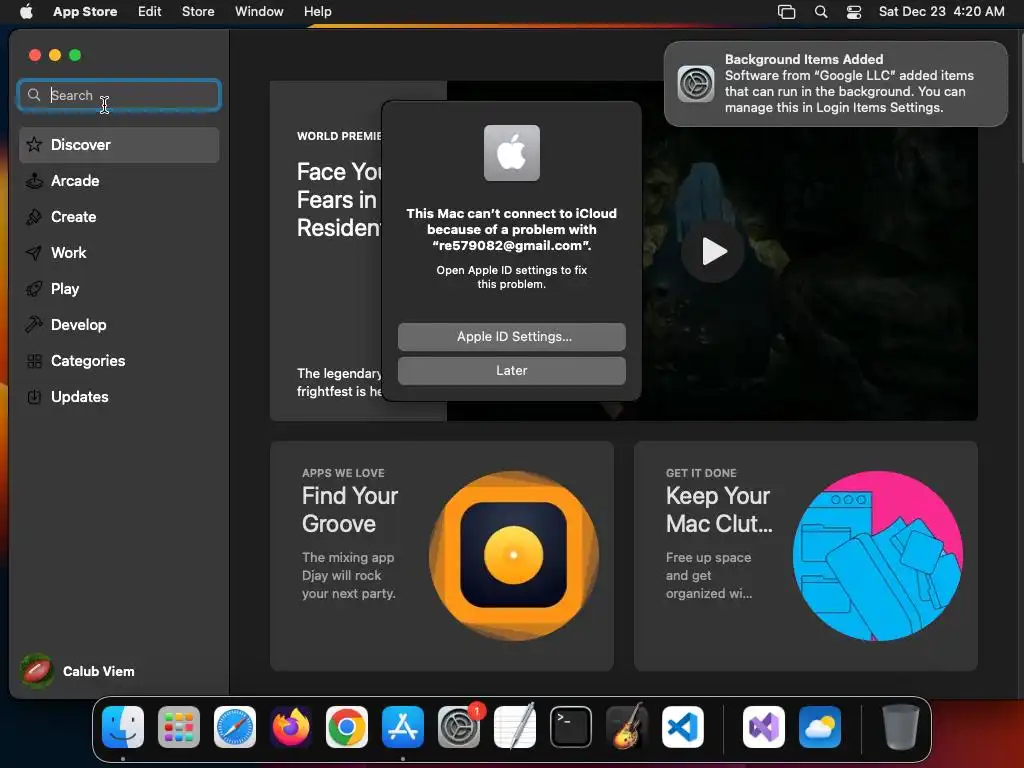1024x768 pixels.
Task: Open the Discover section in sidebar
Action: (119, 145)
